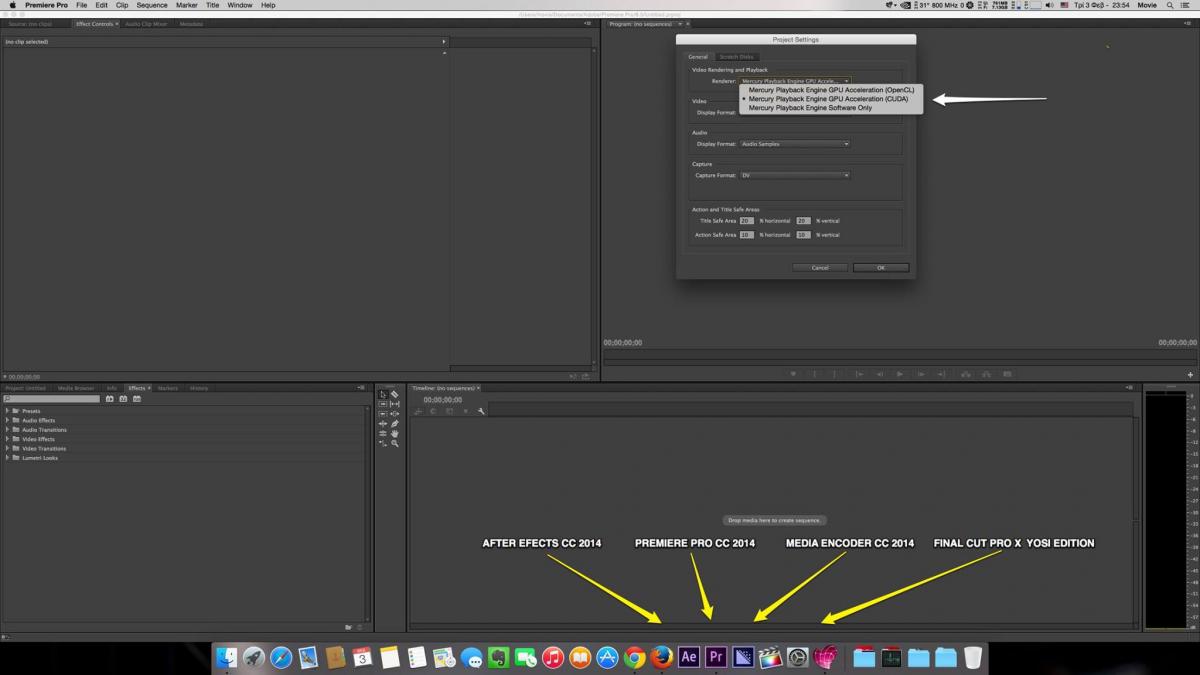Screen dimensions: 1200x675
Task: Expand the Lumetri Looks folder
Action: pos(7,457)
